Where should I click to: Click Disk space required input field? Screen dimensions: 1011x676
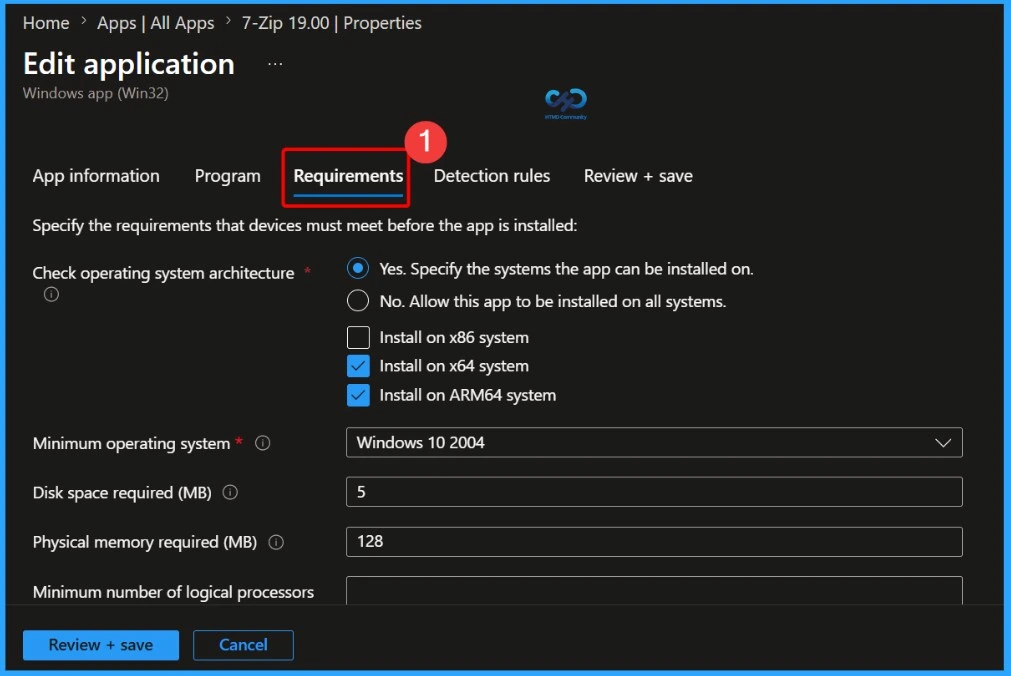click(x=654, y=492)
